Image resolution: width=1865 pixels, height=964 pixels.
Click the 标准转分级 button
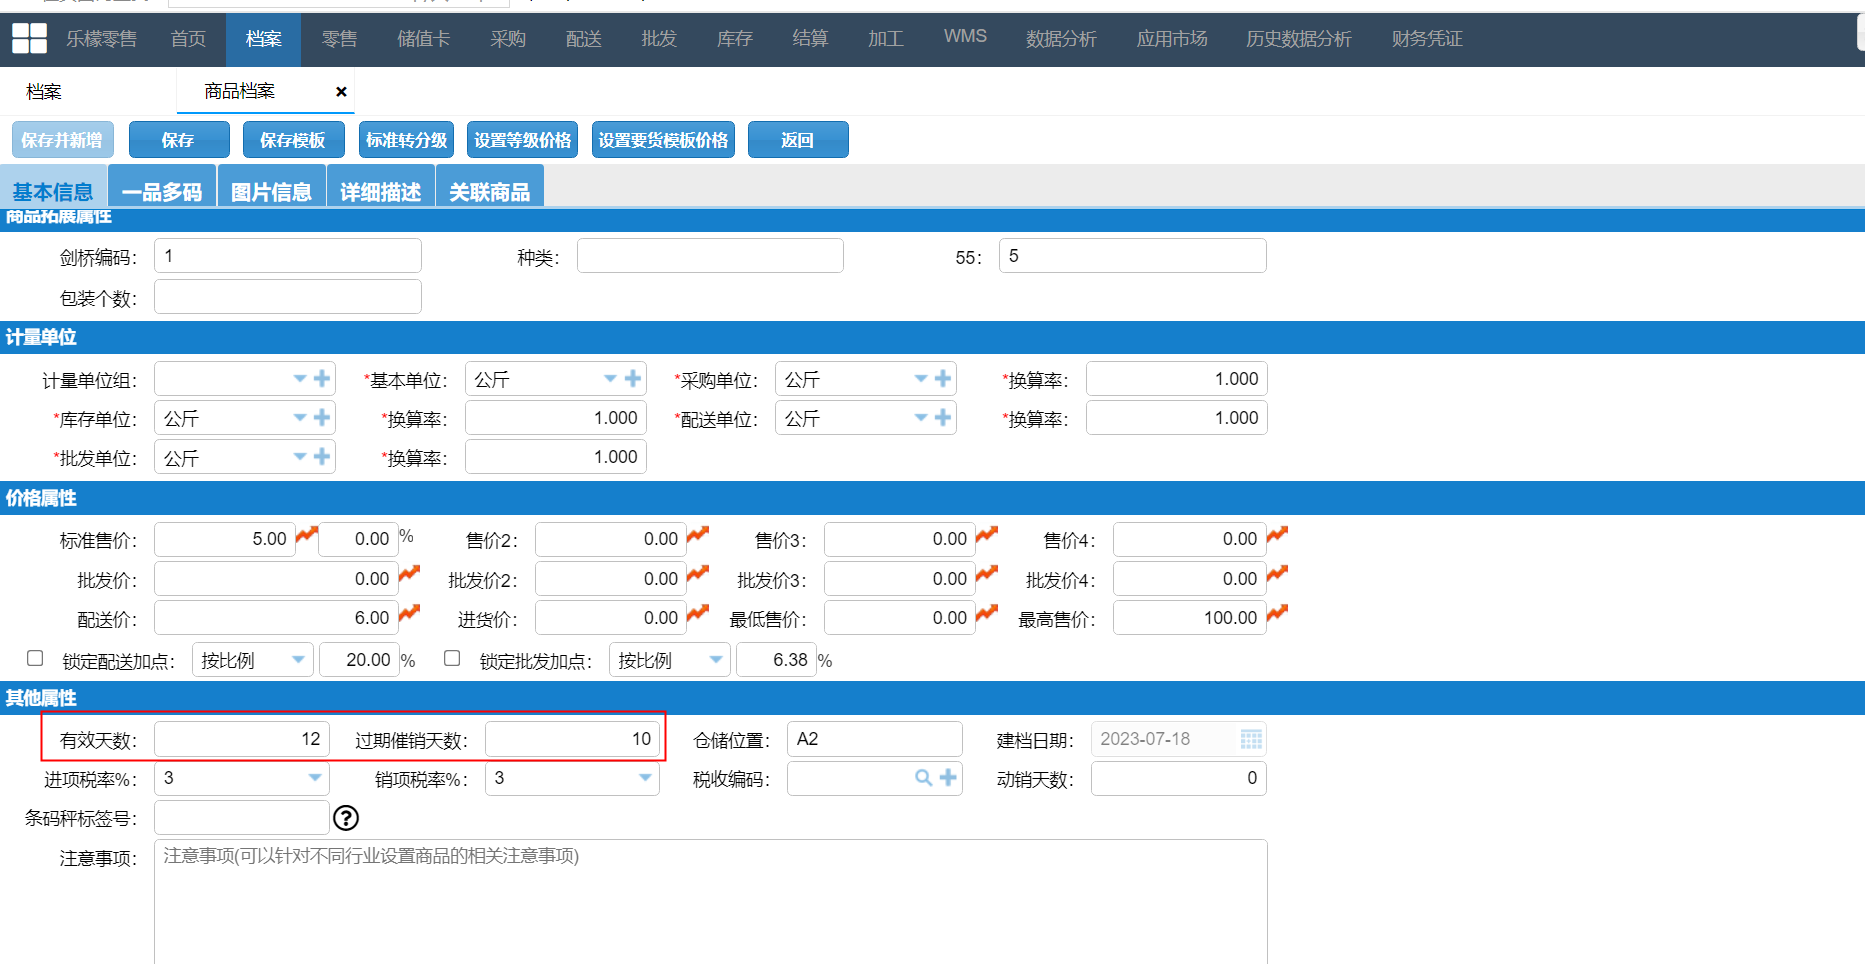[x=407, y=140]
